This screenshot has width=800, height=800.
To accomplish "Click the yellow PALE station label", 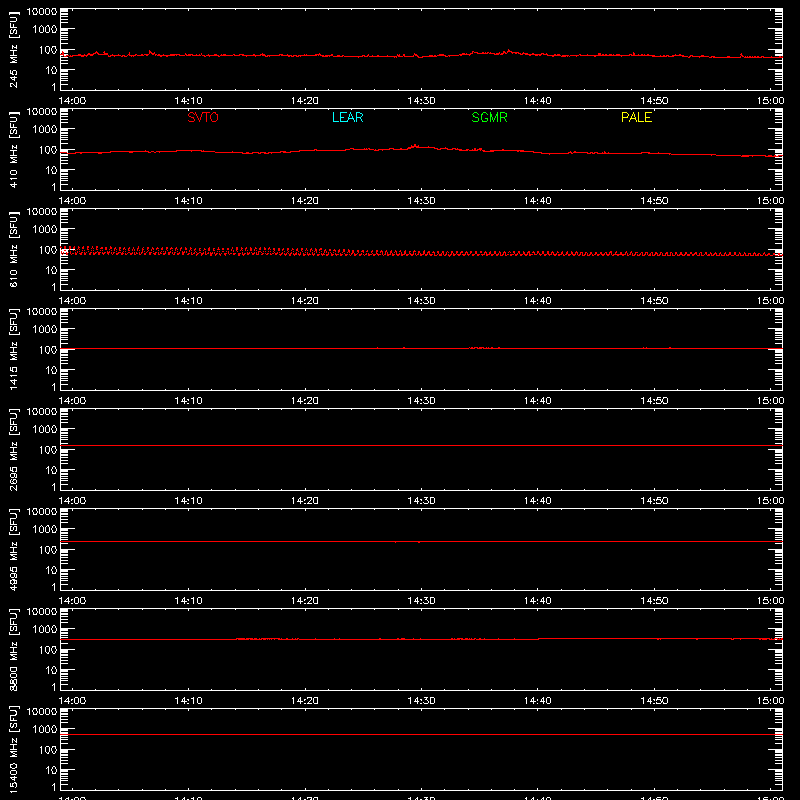I will (636, 117).
